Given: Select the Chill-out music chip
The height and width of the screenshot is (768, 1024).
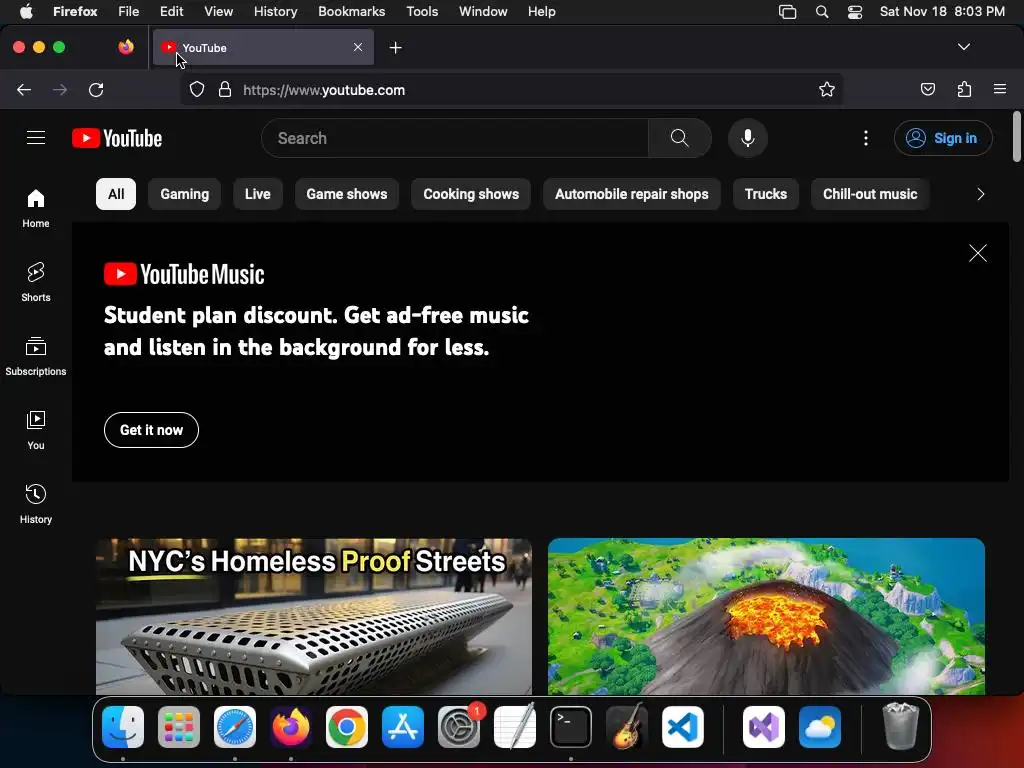Looking at the screenshot, I should [x=870, y=194].
